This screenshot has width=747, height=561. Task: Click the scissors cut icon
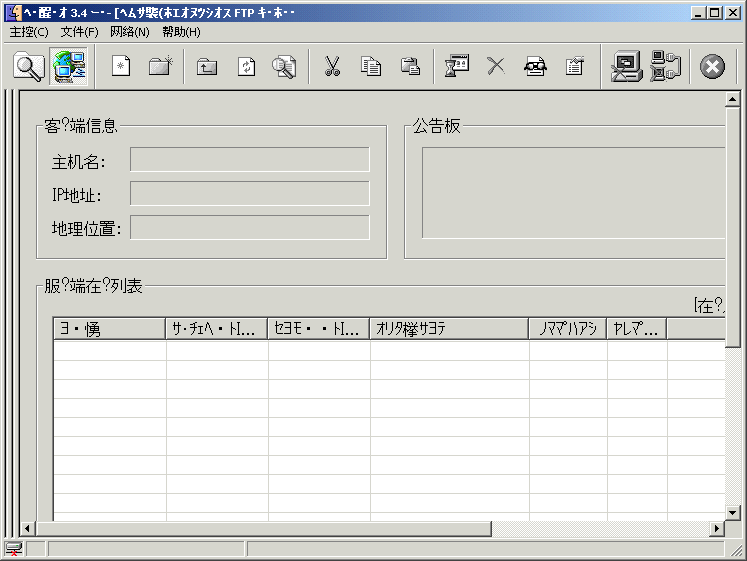click(332, 67)
